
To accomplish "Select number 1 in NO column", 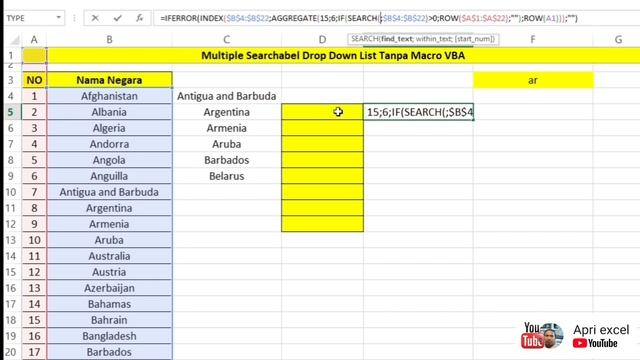I will pos(34,96).
